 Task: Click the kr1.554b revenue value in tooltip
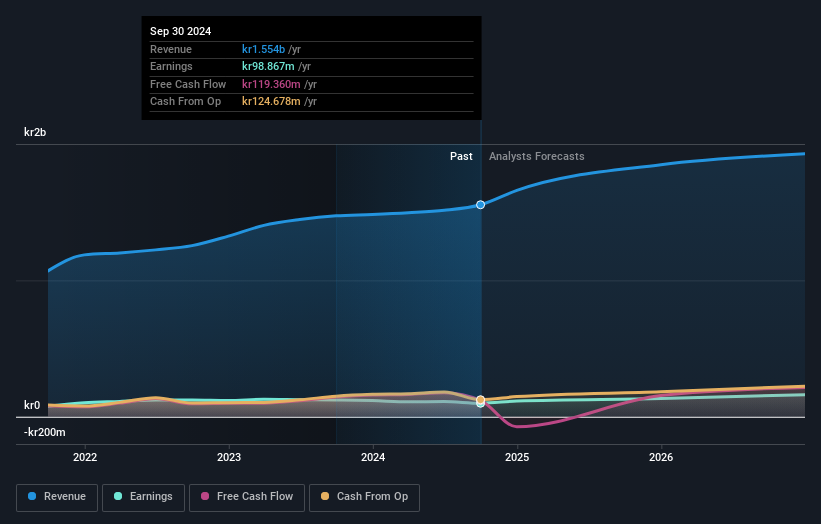(x=263, y=49)
